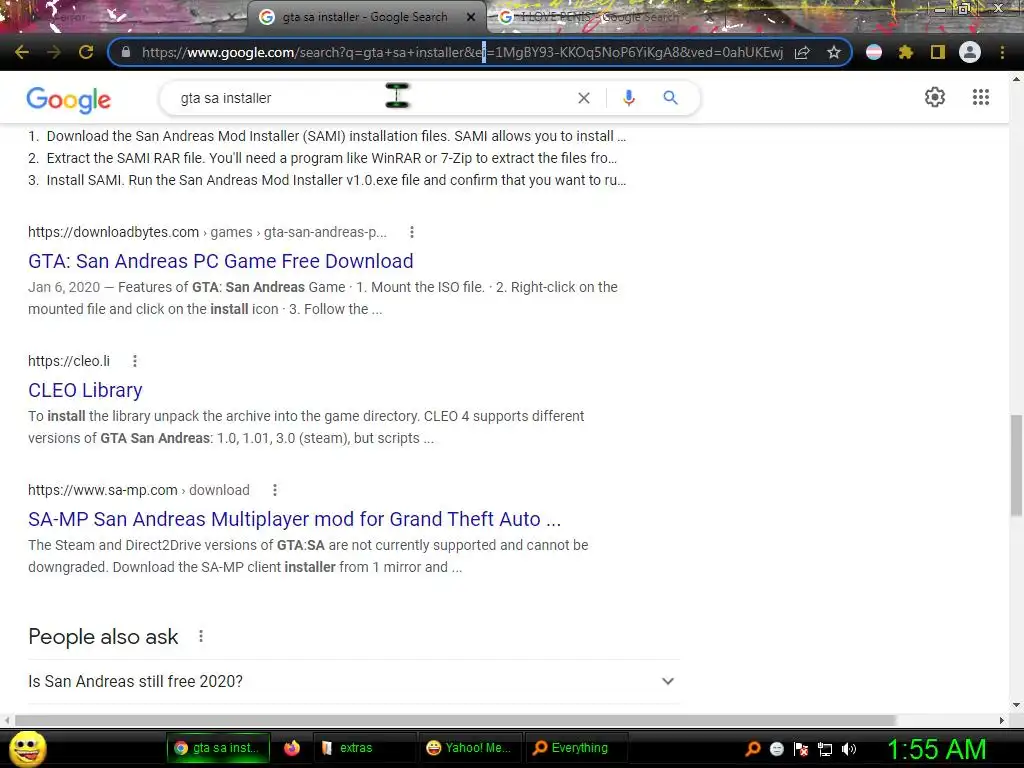Go back to the previous page

[22, 52]
